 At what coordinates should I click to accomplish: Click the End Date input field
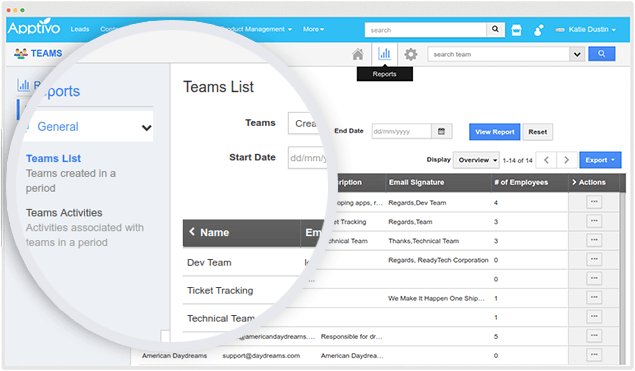(401, 131)
